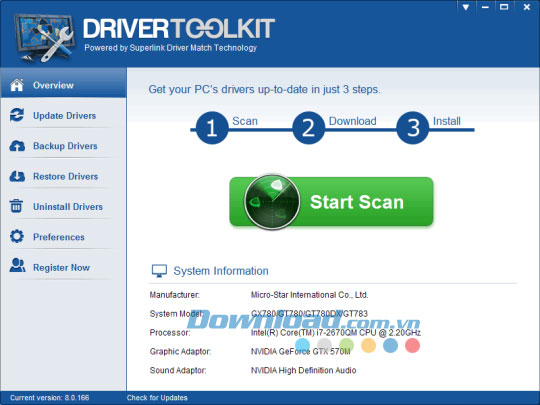This screenshot has width=540, height=405.
Task: Click the Restore Drivers cloud download icon
Action: coord(17,176)
